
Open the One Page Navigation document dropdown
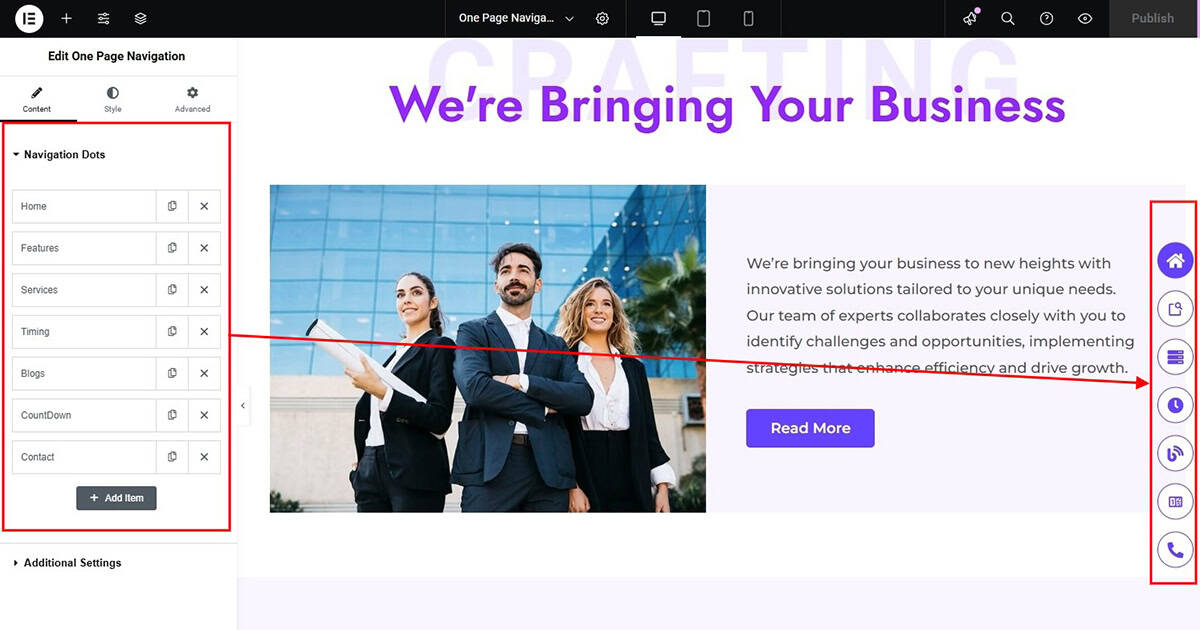click(x=517, y=18)
